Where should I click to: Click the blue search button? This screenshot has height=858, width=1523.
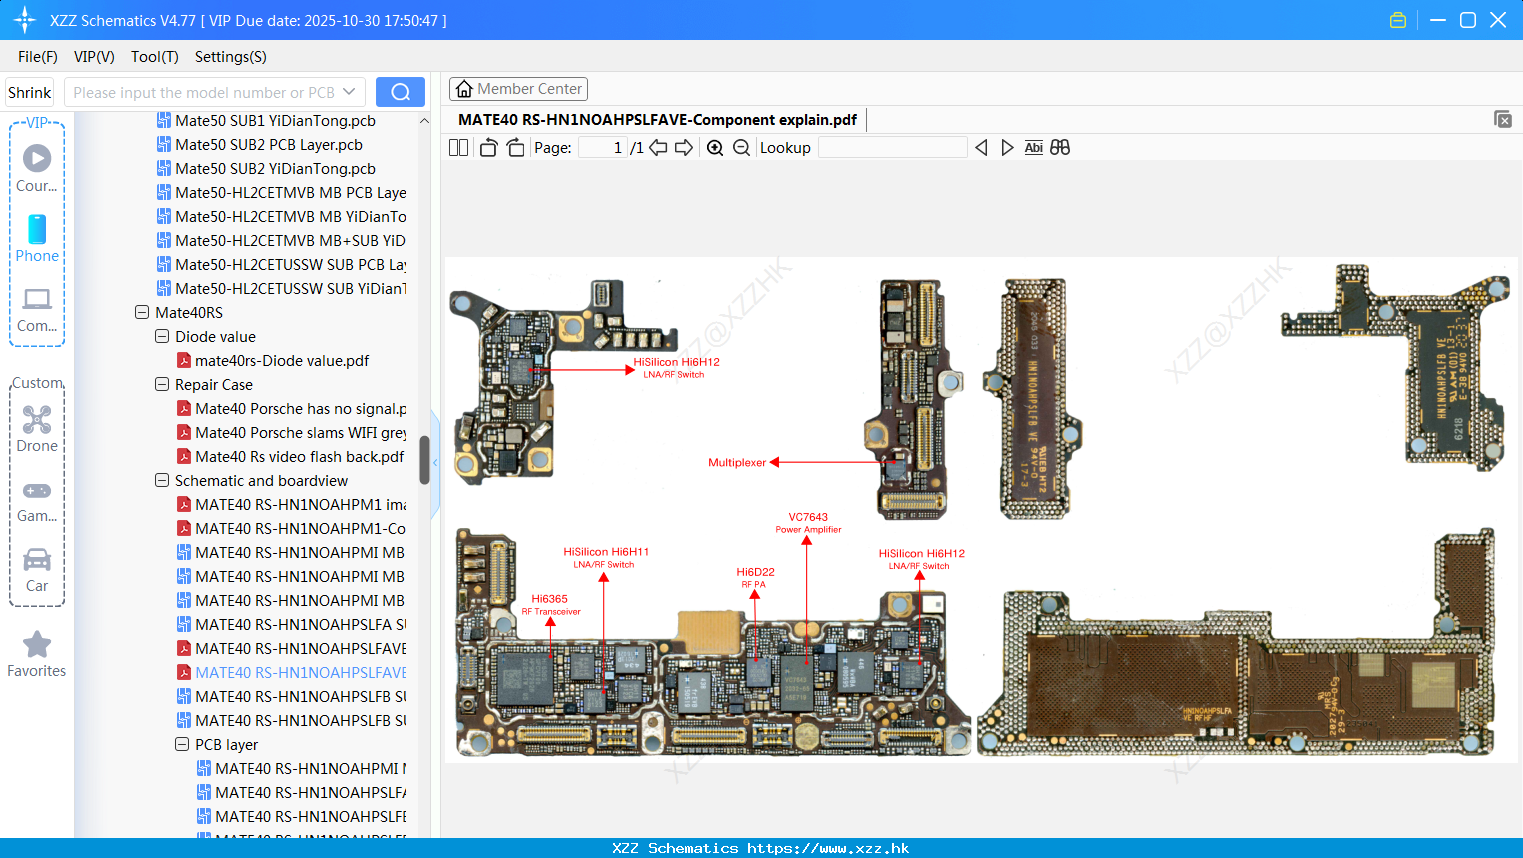400,92
